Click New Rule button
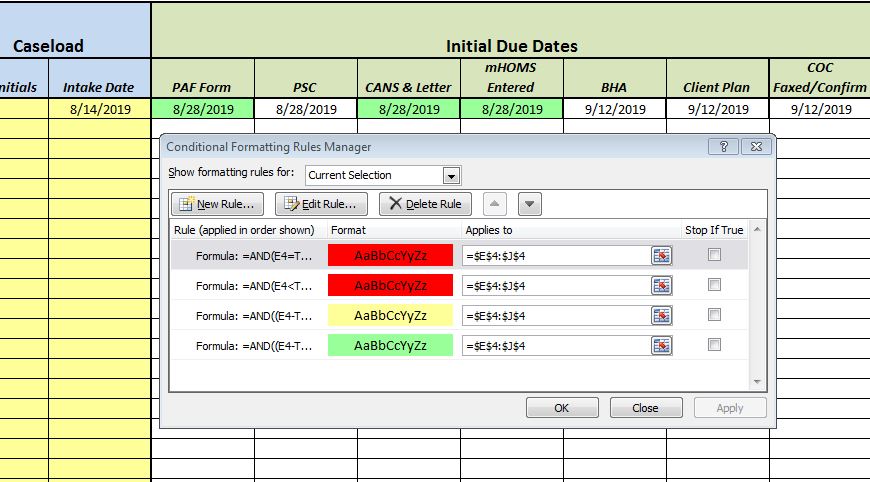The width and height of the screenshot is (870, 482). tap(218, 204)
